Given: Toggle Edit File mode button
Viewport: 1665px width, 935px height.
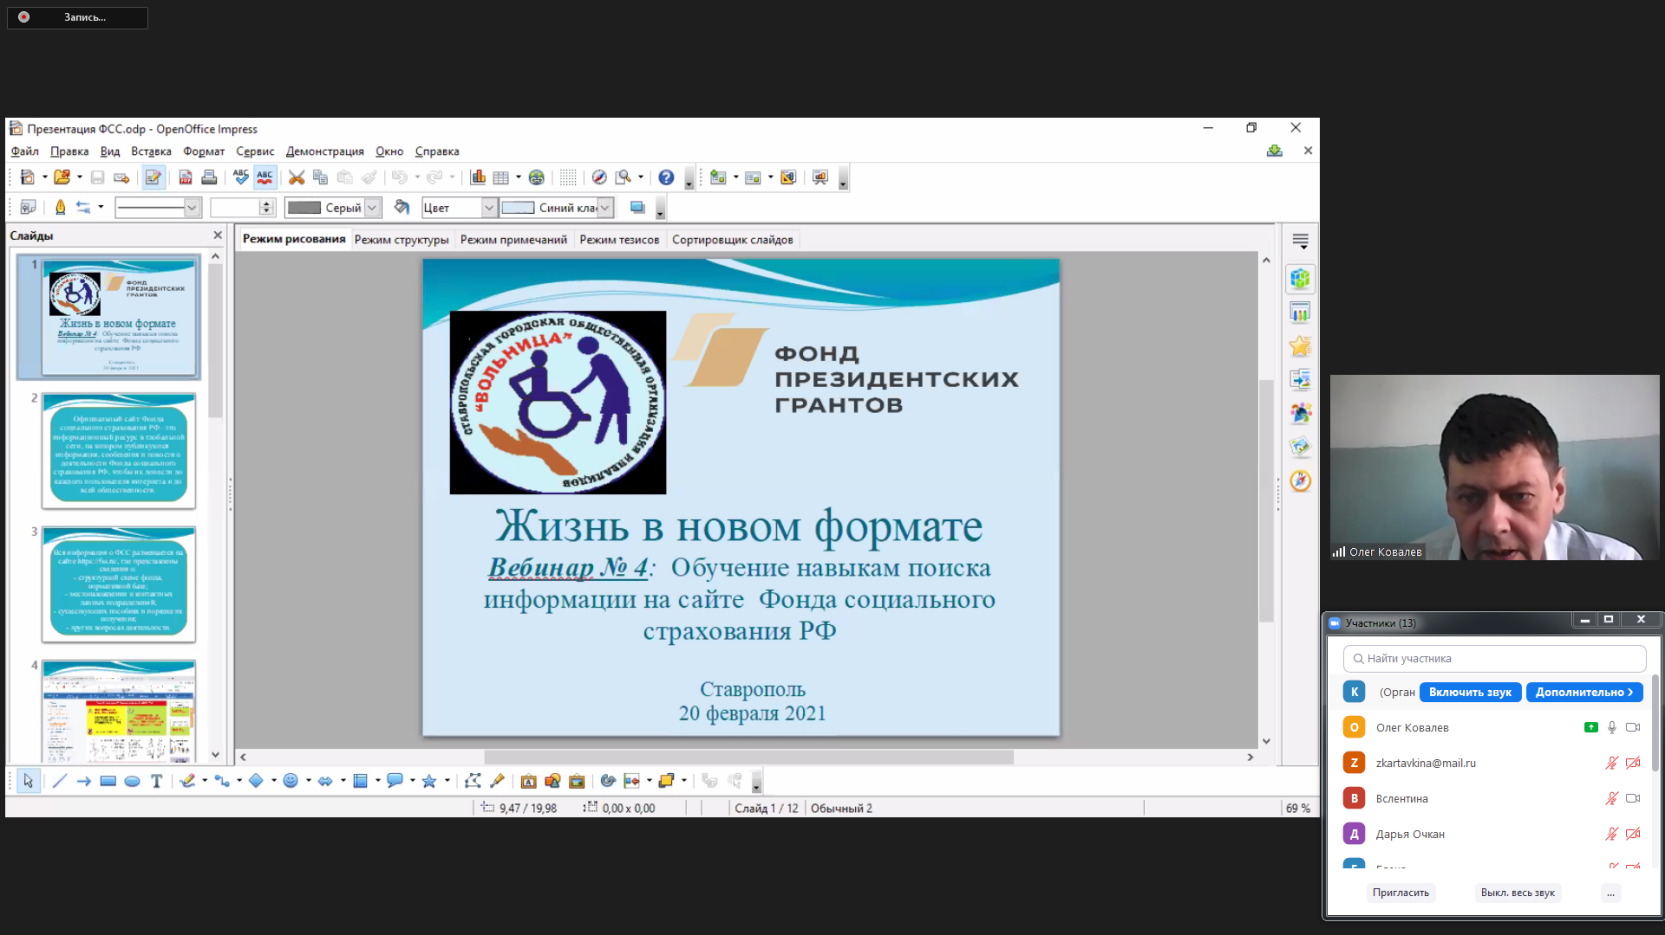Looking at the screenshot, I should [153, 178].
